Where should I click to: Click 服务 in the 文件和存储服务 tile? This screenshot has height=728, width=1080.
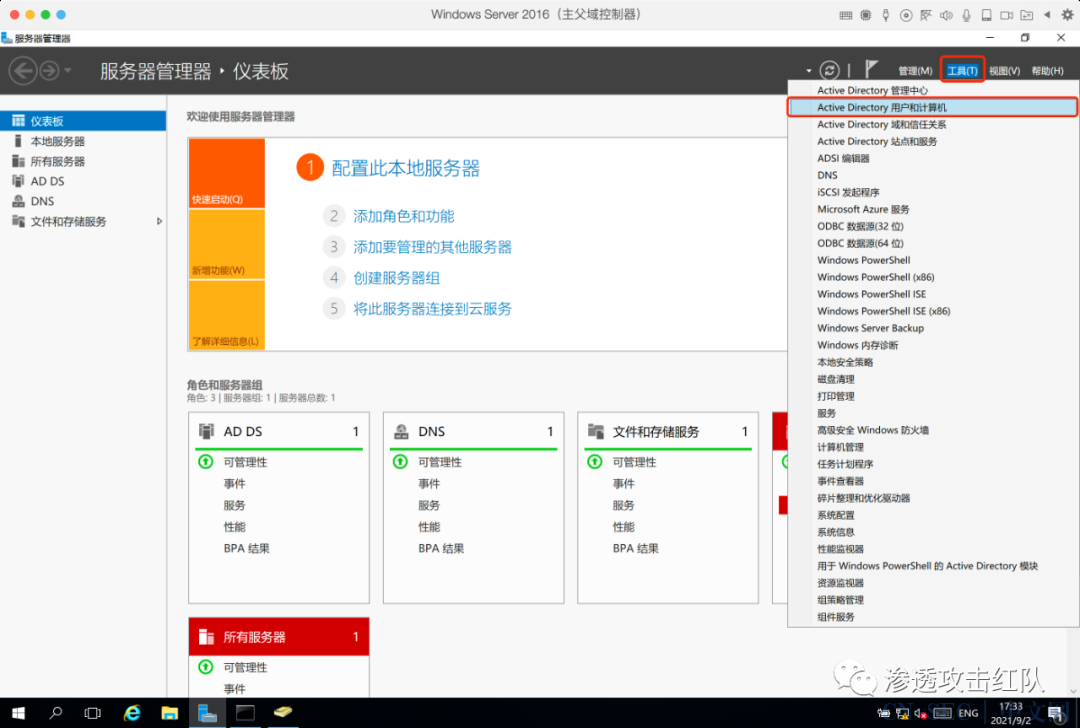coord(623,506)
